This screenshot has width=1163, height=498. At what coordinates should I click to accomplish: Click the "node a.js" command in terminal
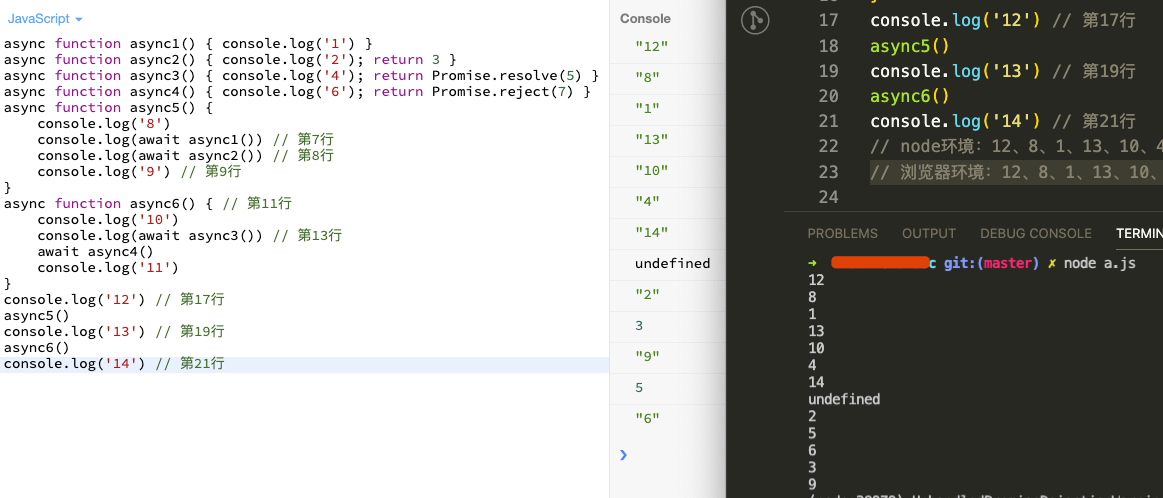click(x=1099, y=263)
